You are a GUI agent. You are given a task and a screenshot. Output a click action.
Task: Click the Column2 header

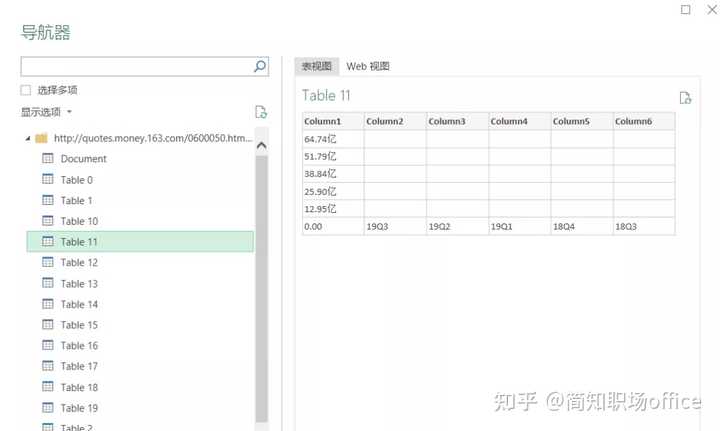click(395, 121)
